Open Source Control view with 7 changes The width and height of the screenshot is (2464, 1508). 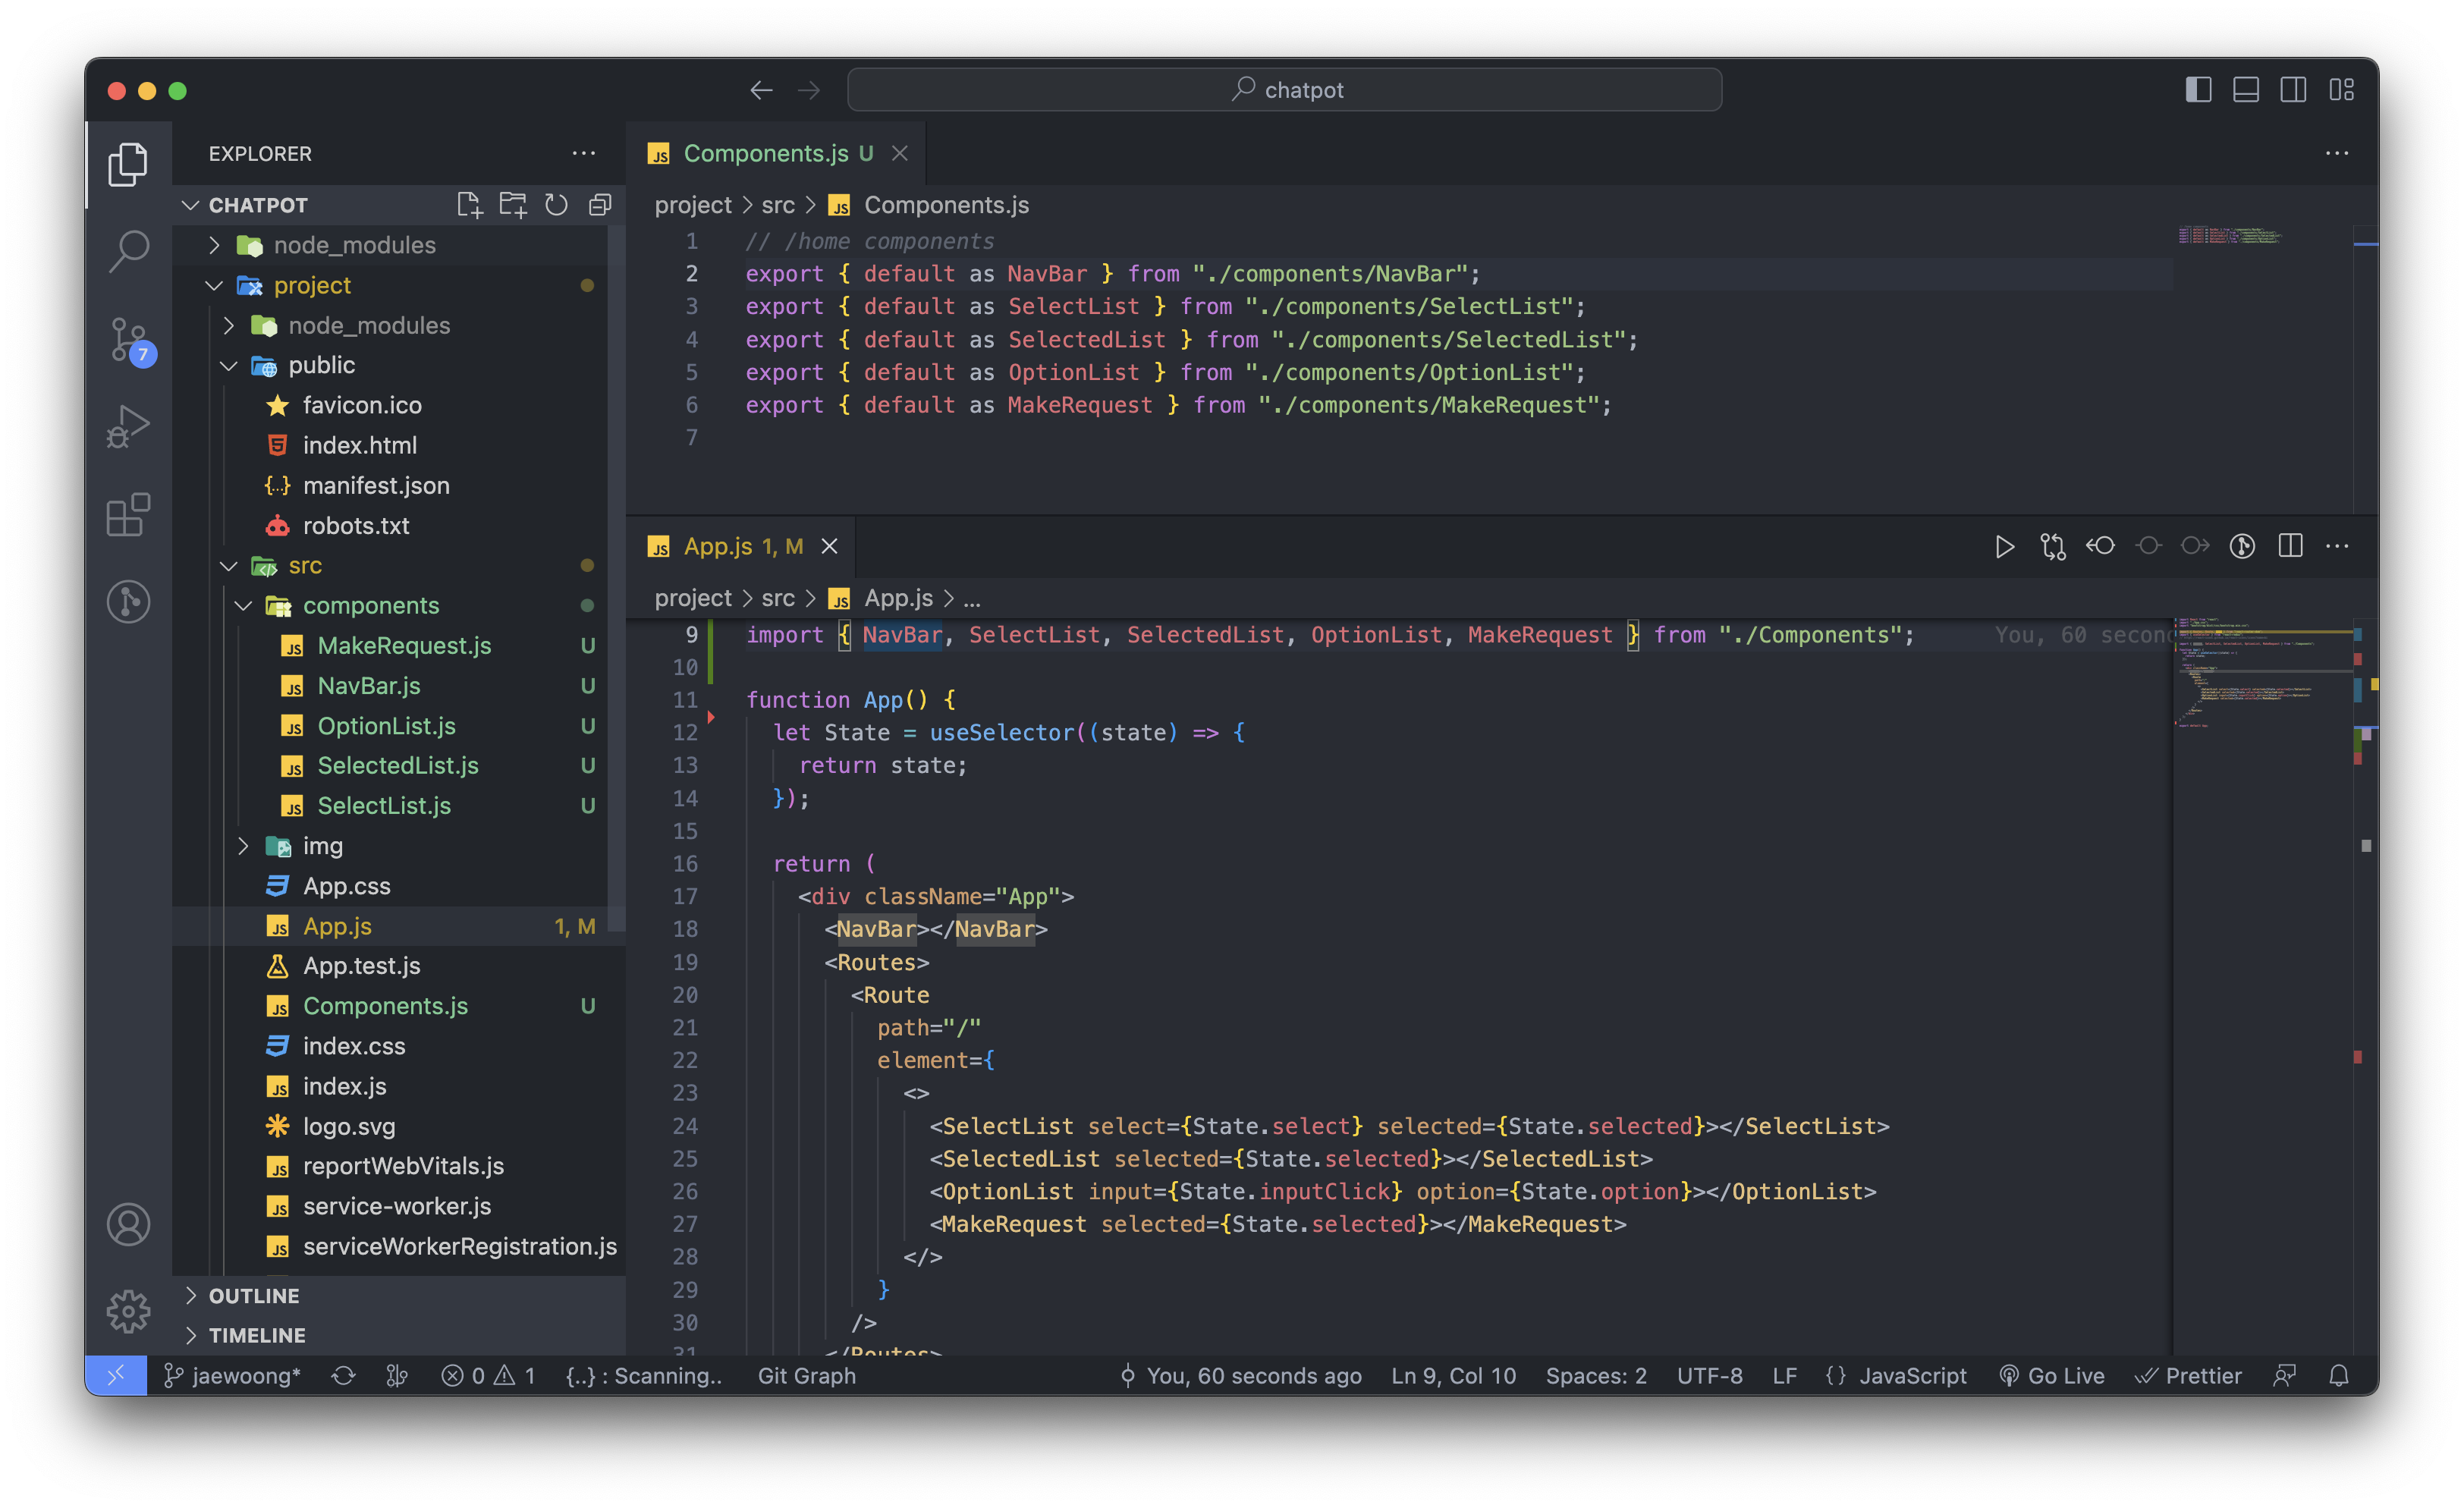point(128,340)
